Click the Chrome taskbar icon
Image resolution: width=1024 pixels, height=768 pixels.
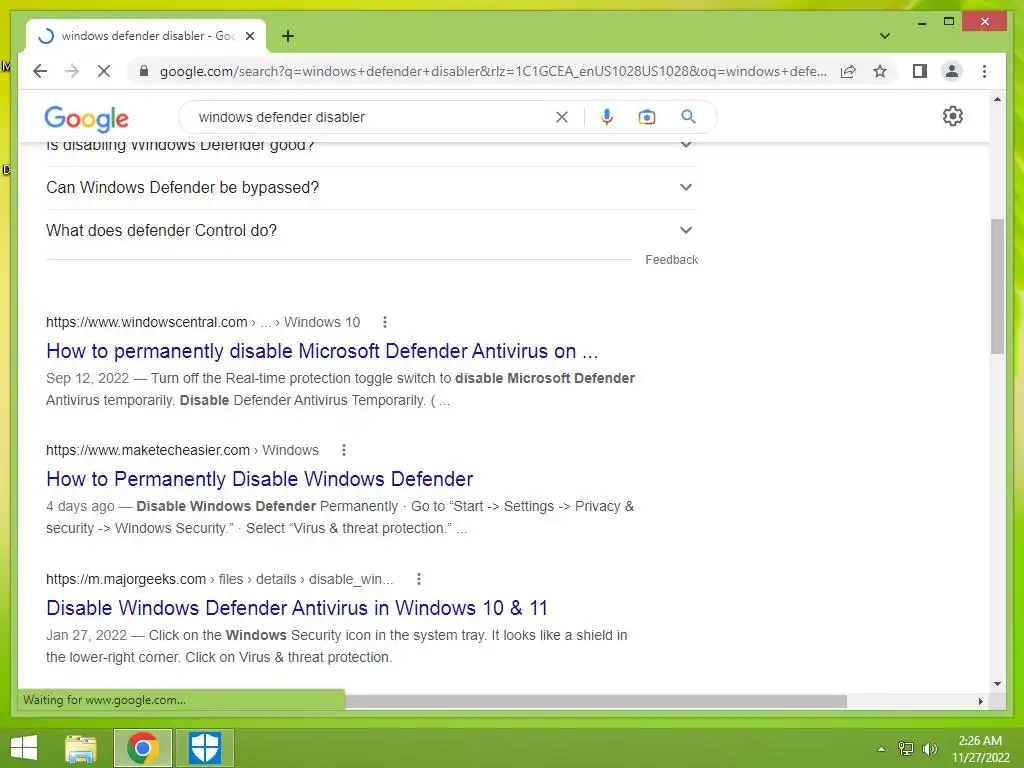[x=143, y=748]
